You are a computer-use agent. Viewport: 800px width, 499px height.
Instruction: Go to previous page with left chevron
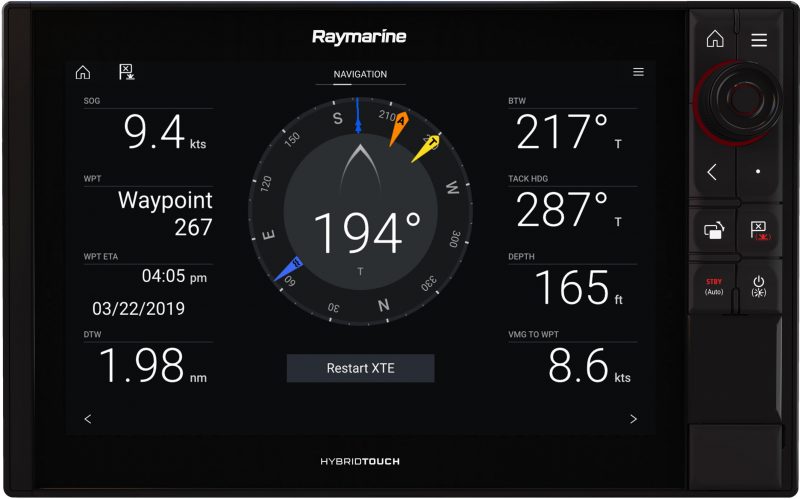(x=88, y=419)
